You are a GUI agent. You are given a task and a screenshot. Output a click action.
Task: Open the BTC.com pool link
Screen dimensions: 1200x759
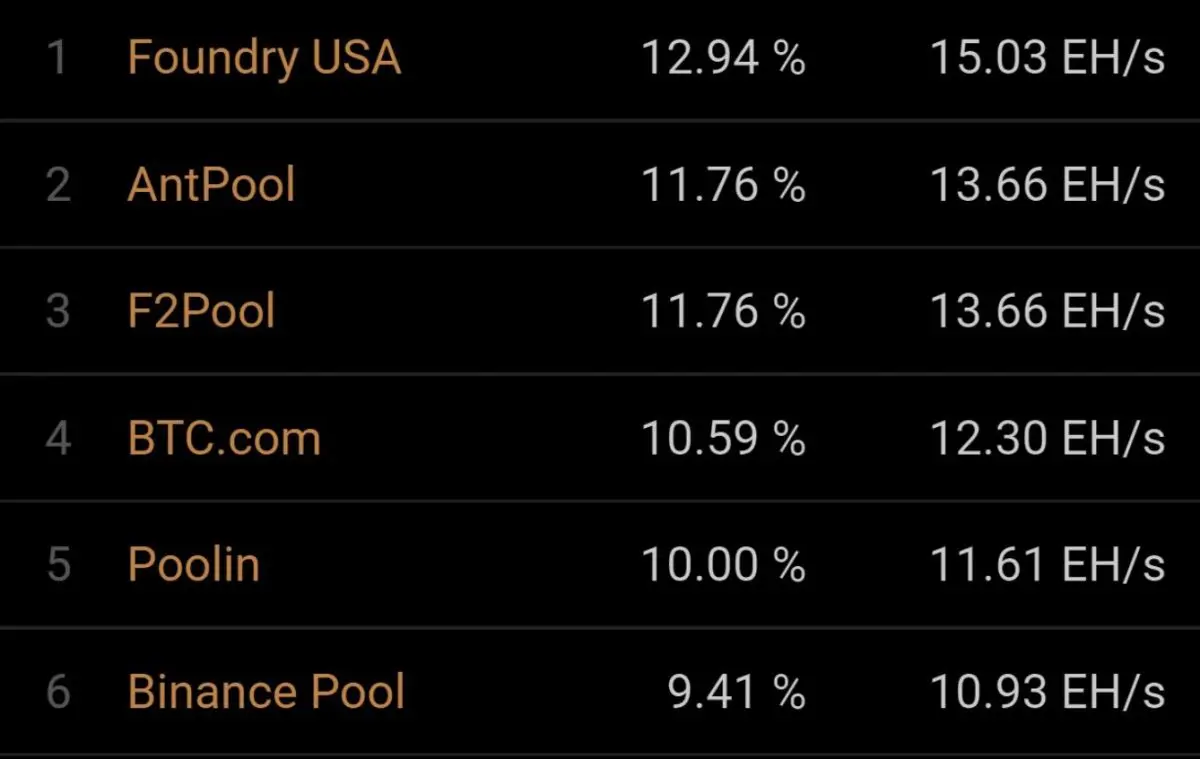click(224, 438)
